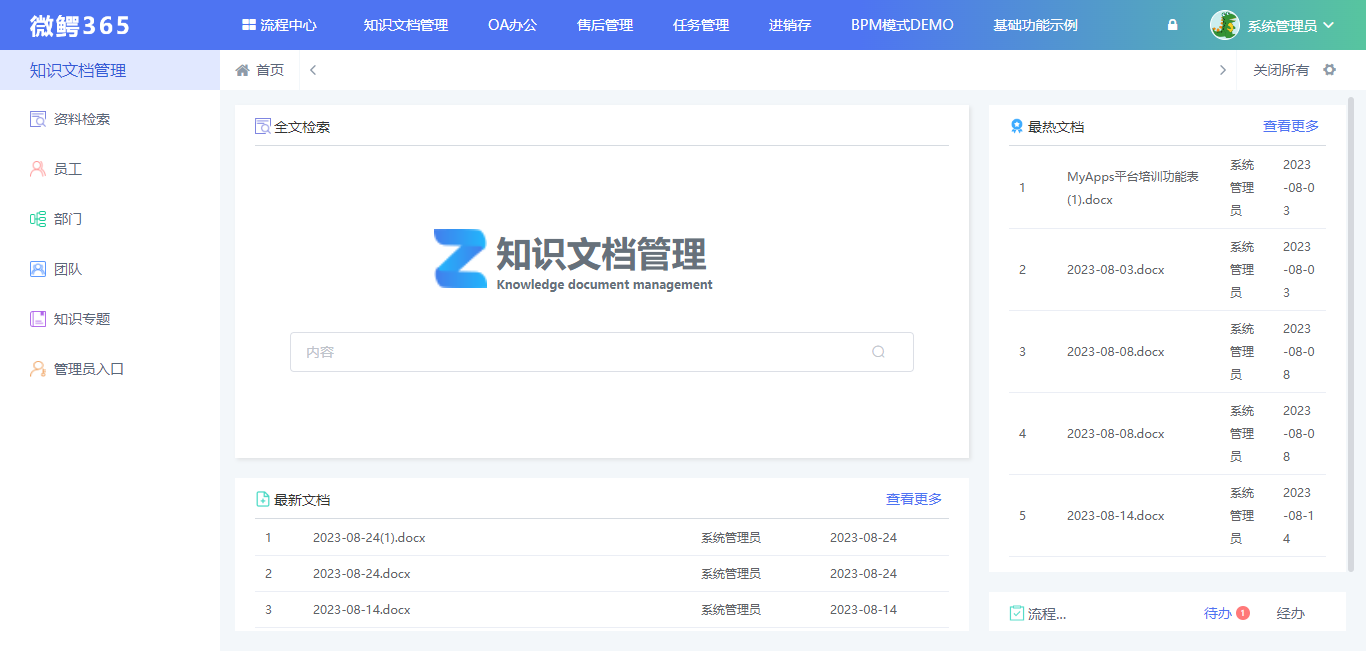Click the home icon on 首页 tab

pos(242,70)
